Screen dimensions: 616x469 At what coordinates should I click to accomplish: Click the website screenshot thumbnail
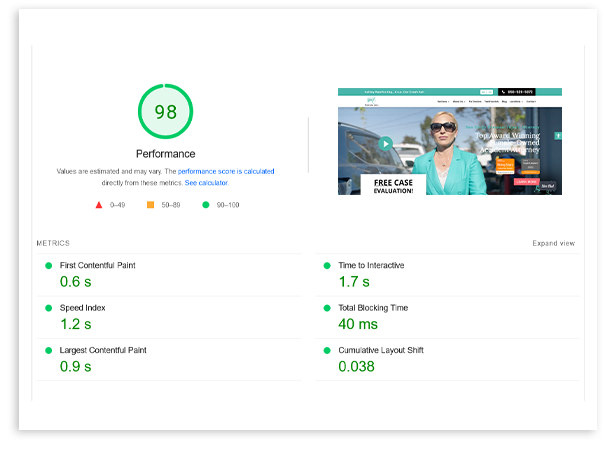(449, 141)
